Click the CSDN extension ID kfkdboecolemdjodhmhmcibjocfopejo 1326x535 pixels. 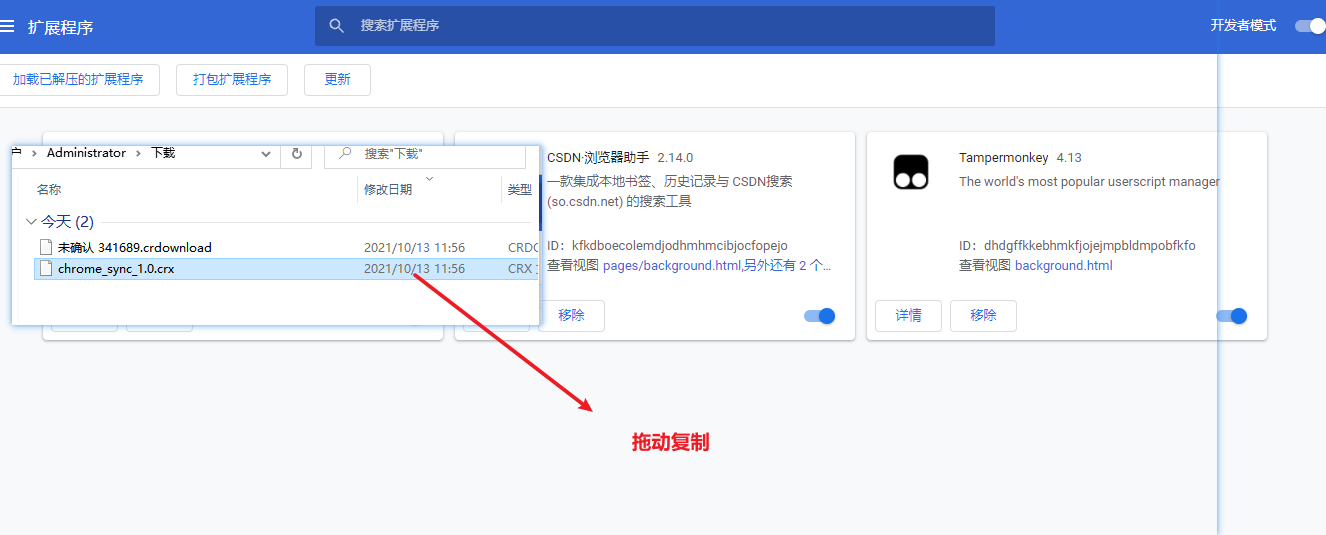[x=680, y=246]
